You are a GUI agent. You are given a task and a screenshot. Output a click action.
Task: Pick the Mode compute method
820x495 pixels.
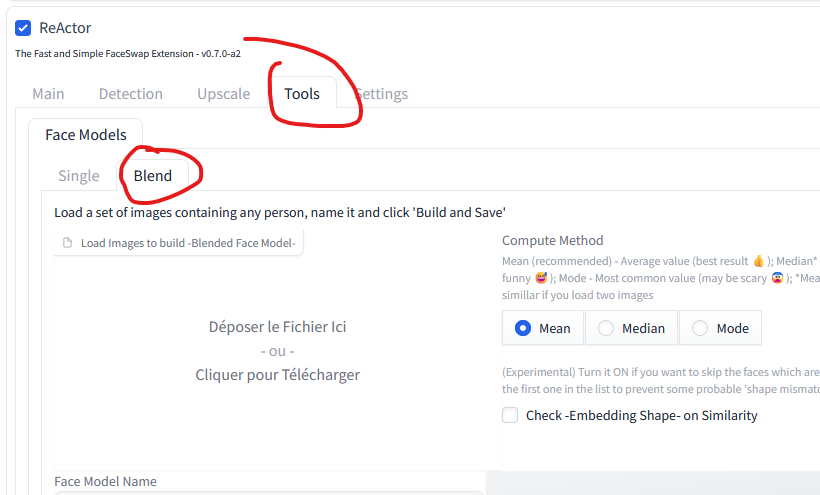pyautogui.click(x=720, y=328)
